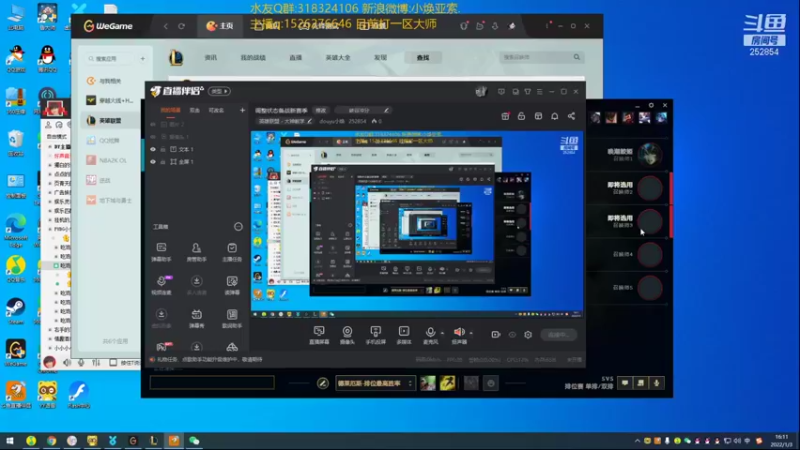Click the magnifier icon in WeGame search
The image size is (800, 450).
(x=577, y=57)
